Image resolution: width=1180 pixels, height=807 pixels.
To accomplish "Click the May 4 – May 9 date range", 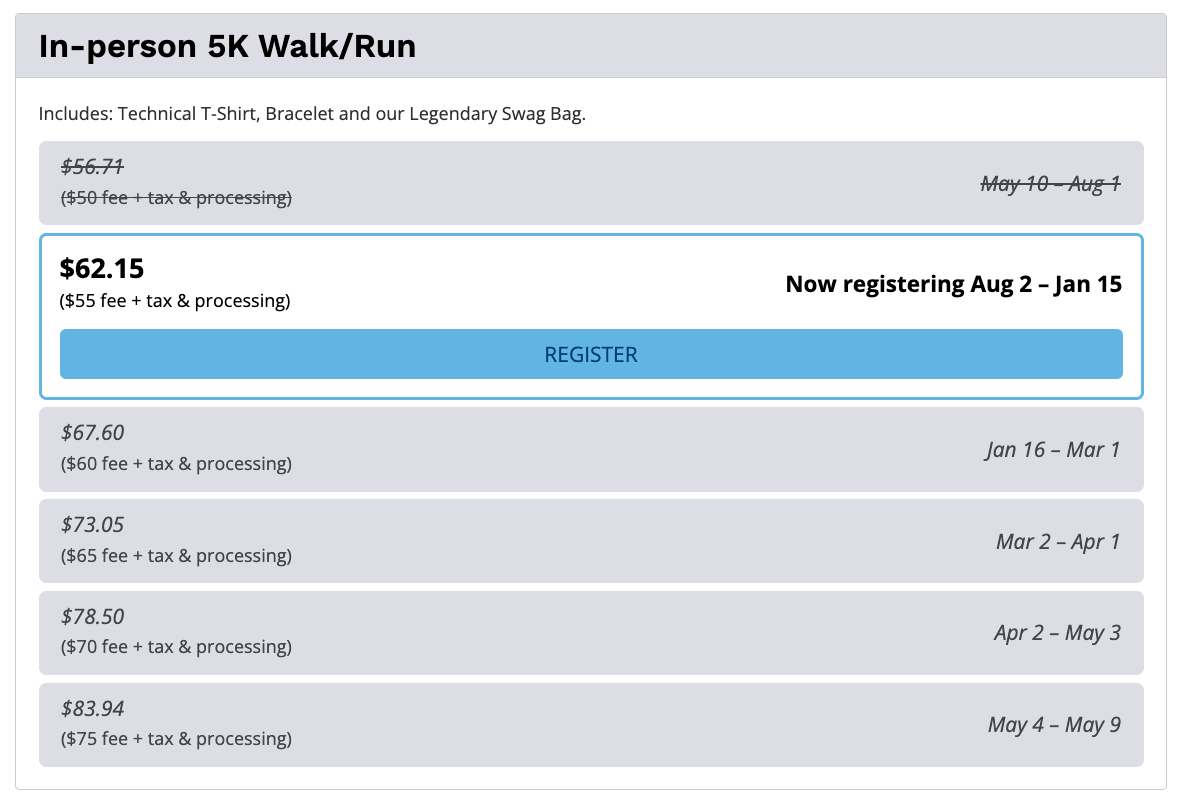I will pos(1054,725).
